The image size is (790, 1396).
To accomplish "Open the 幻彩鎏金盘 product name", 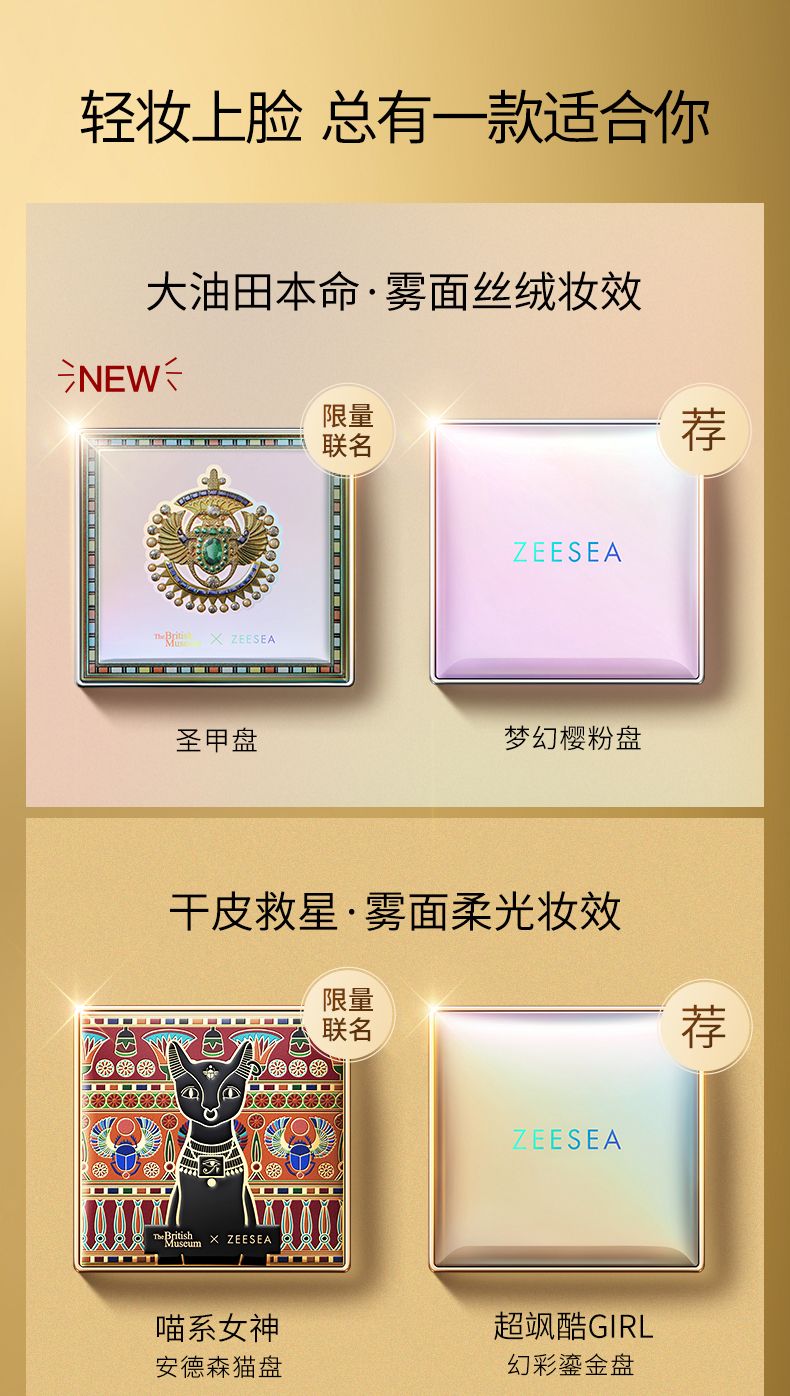I will coord(570,1365).
